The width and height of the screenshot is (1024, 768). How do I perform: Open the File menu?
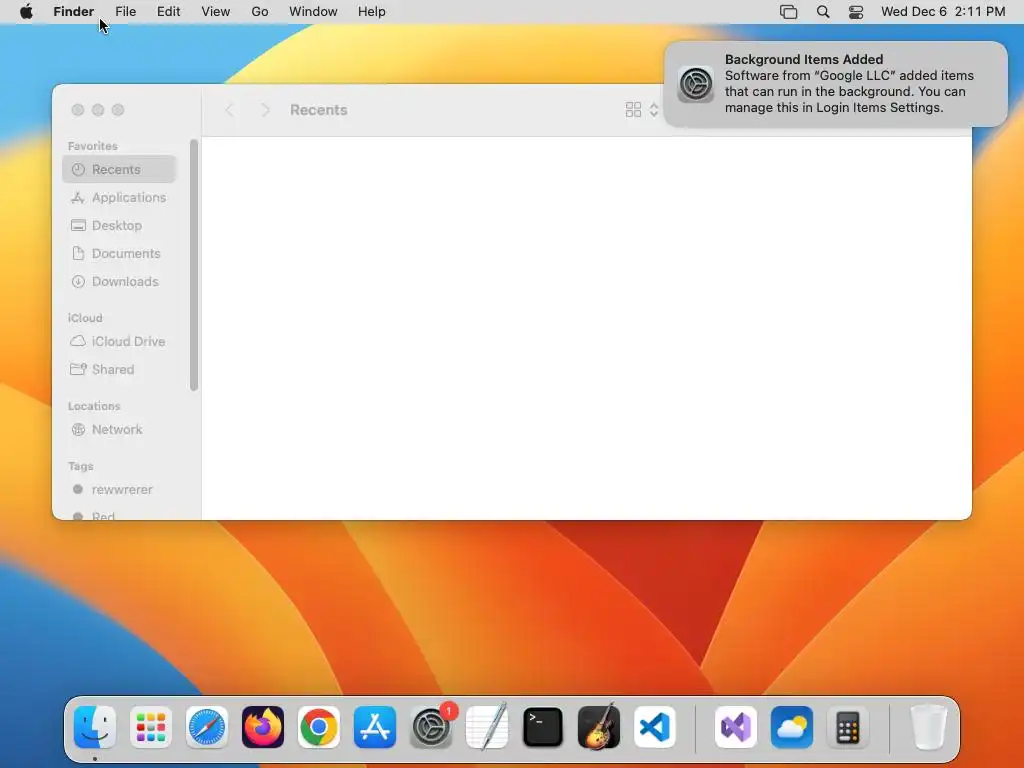[x=125, y=12]
